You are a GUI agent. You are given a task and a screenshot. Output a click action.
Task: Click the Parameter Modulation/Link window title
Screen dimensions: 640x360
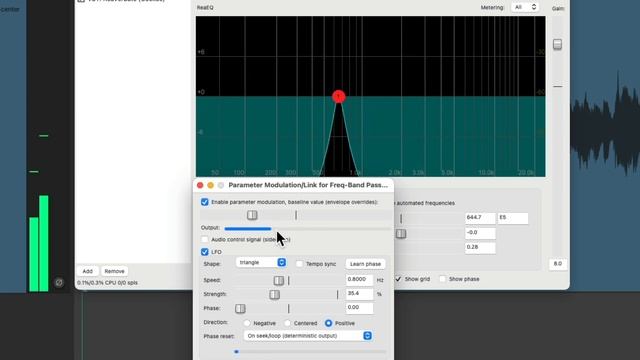[308, 185]
